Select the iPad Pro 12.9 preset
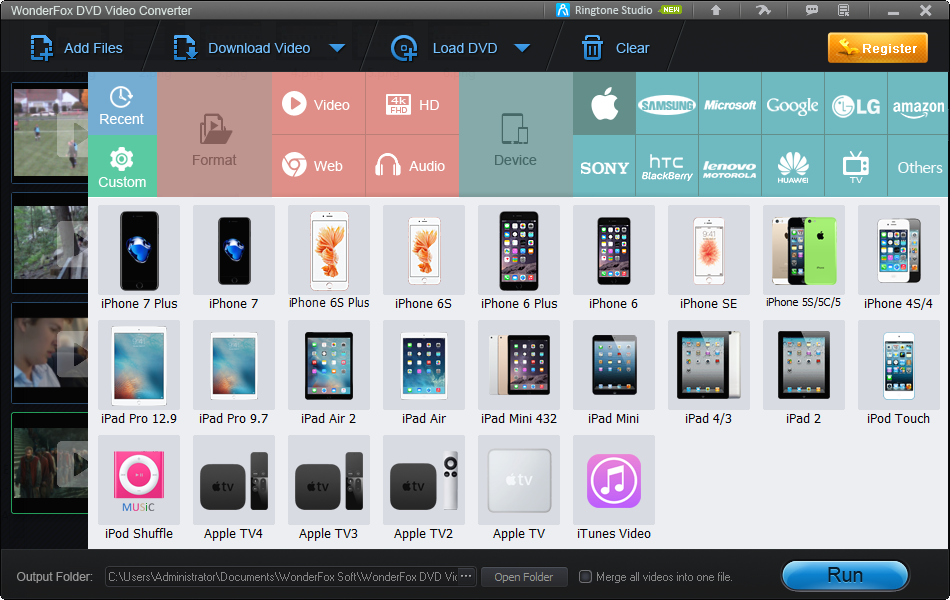Image resolution: width=950 pixels, height=600 pixels. pos(139,374)
